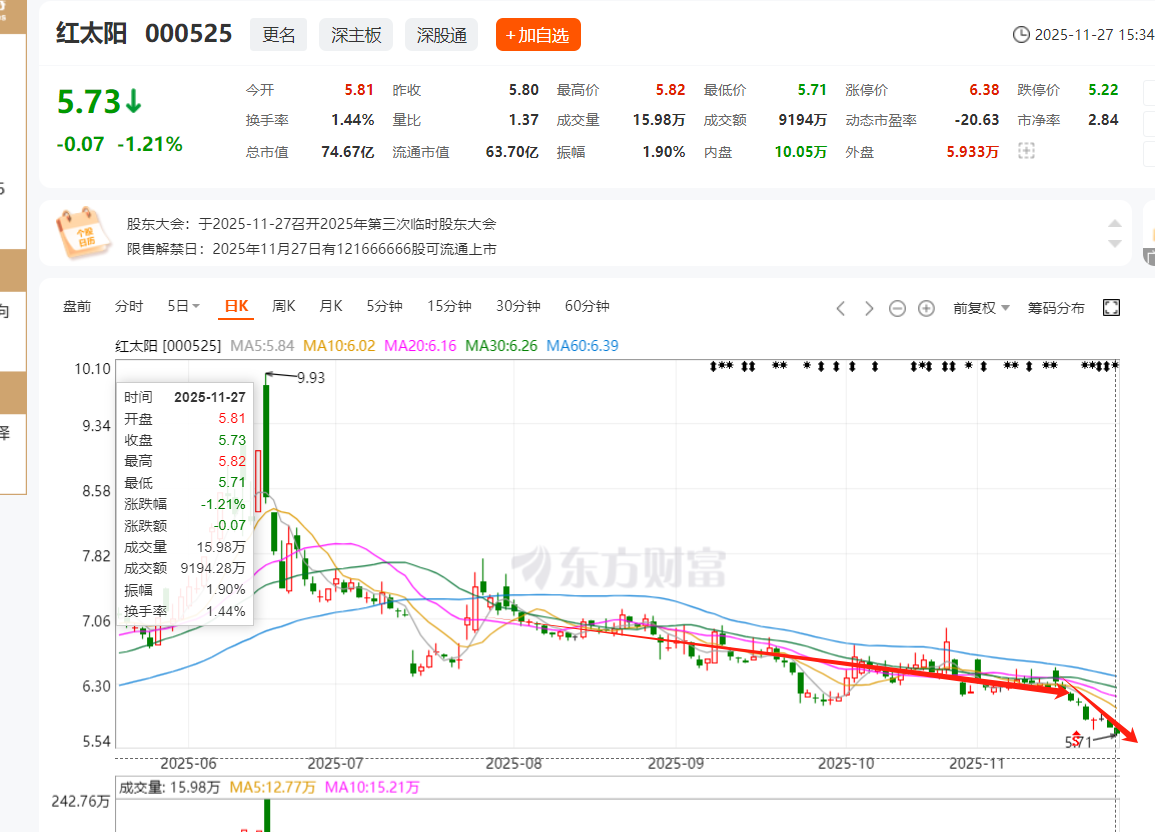The height and width of the screenshot is (832, 1155).
Task: Click the 内盘 value 10.05万
Action: click(801, 152)
